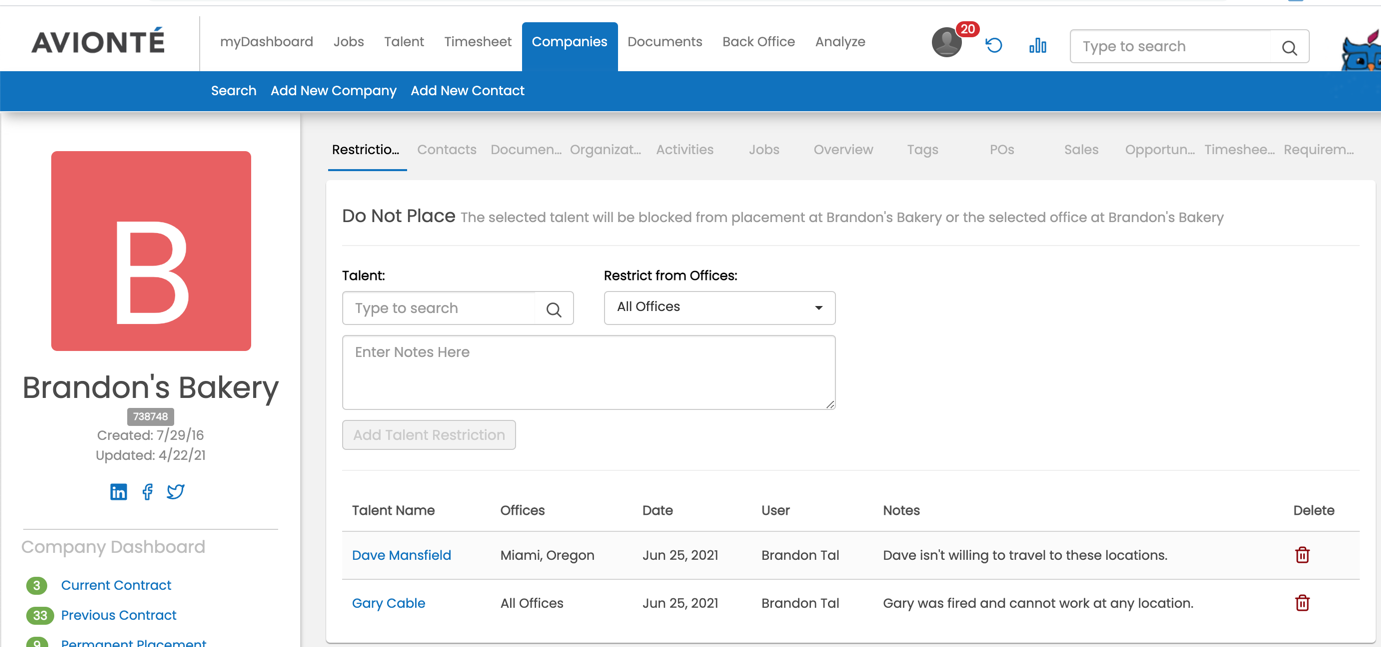
Task: Switch to the Organization tab
Action: point(606,150)
